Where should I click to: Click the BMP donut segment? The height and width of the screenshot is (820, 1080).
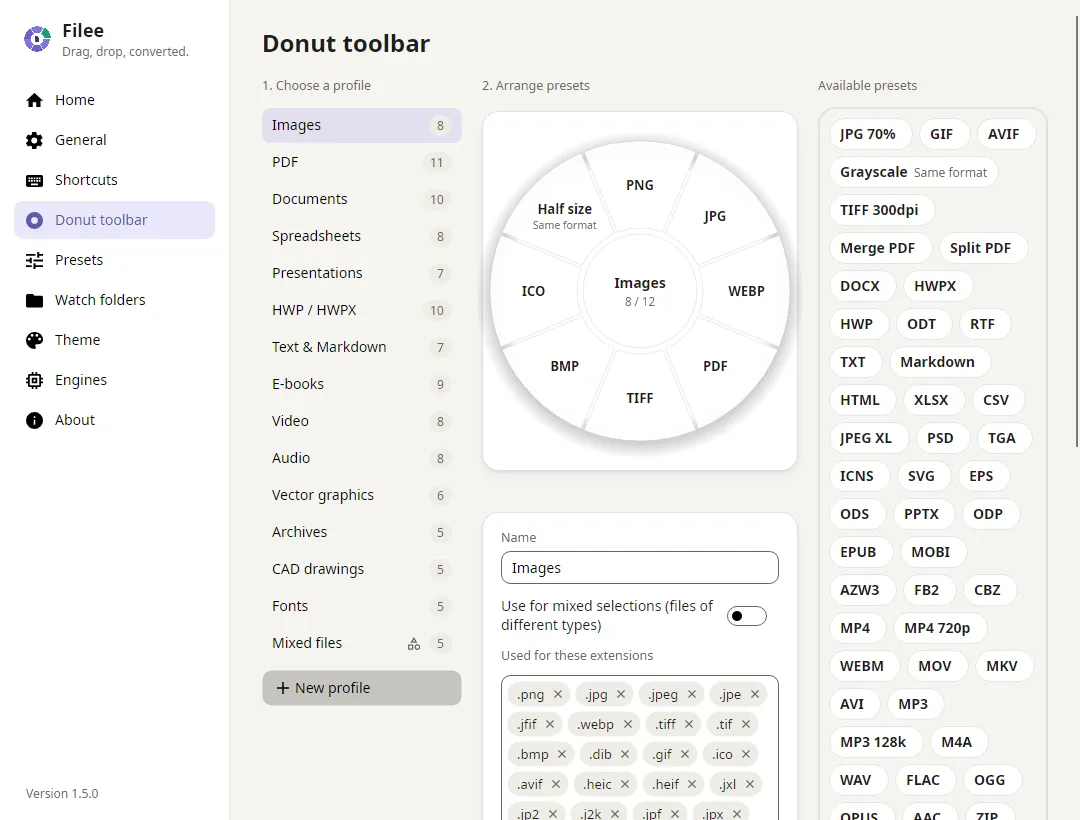(565, 366)
